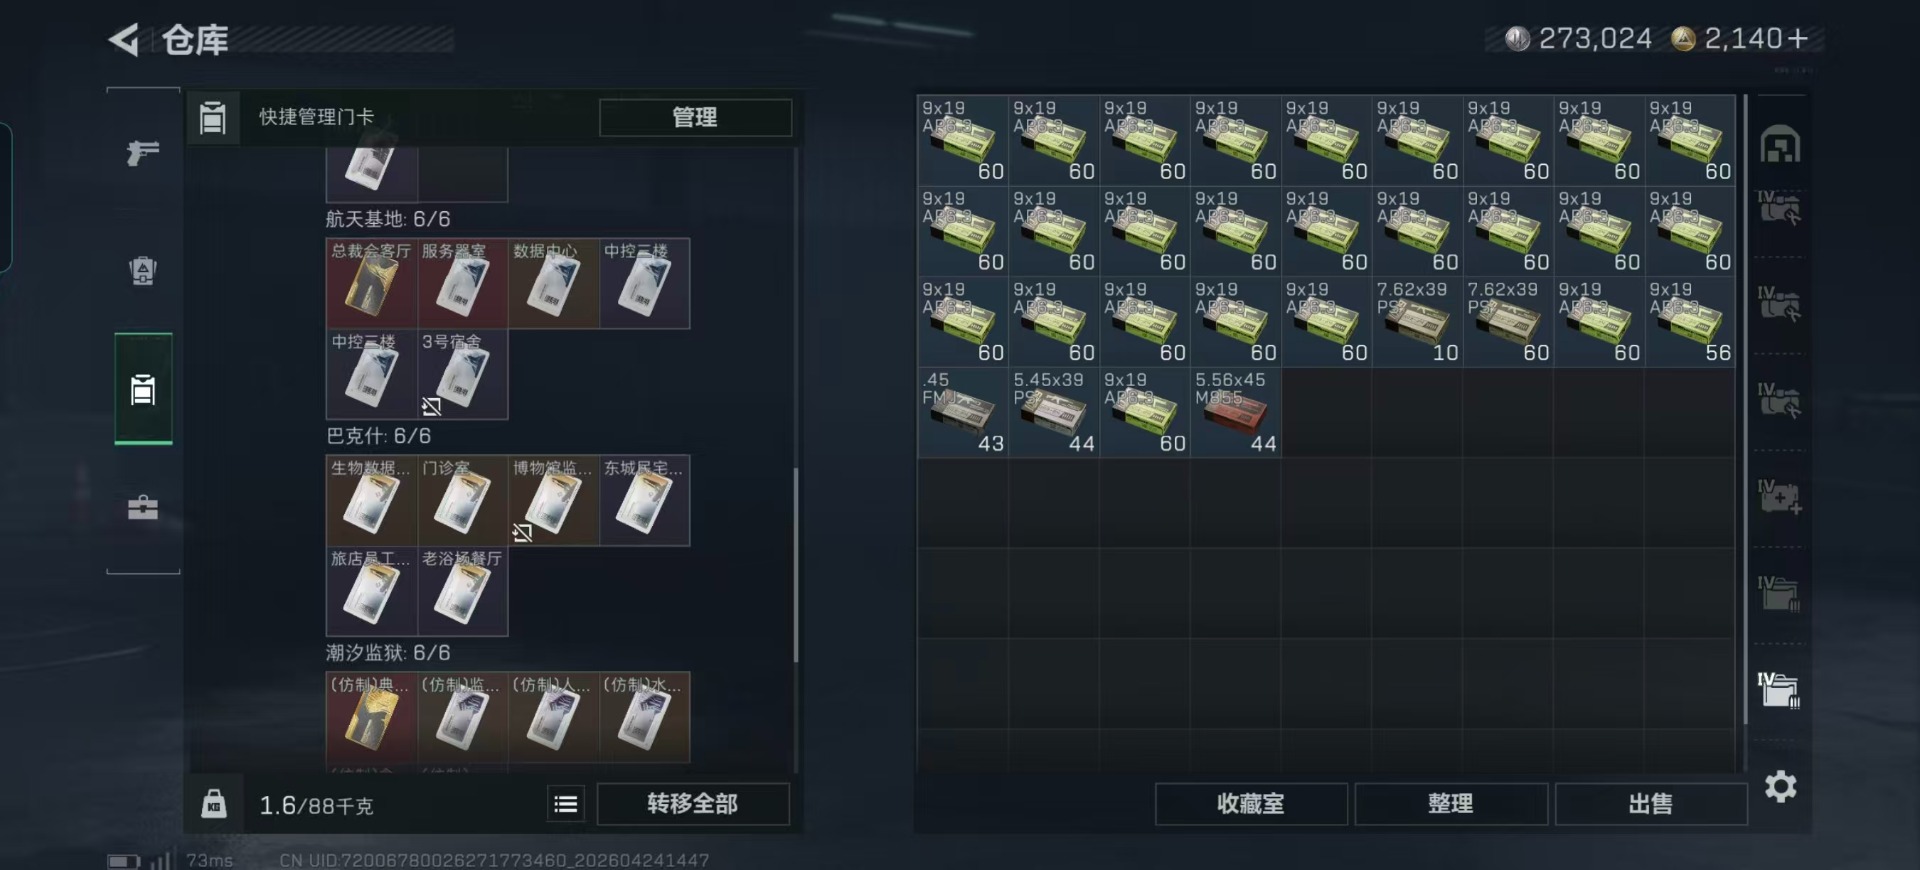
Task: Click the weight lock icon
Action: pyautogui.click(x=214, y=804)
